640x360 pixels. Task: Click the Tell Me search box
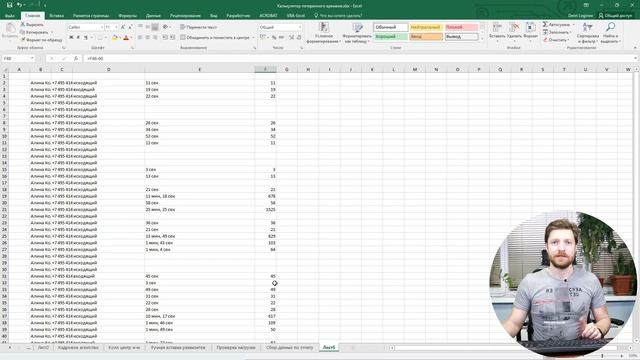click(338, 16)
